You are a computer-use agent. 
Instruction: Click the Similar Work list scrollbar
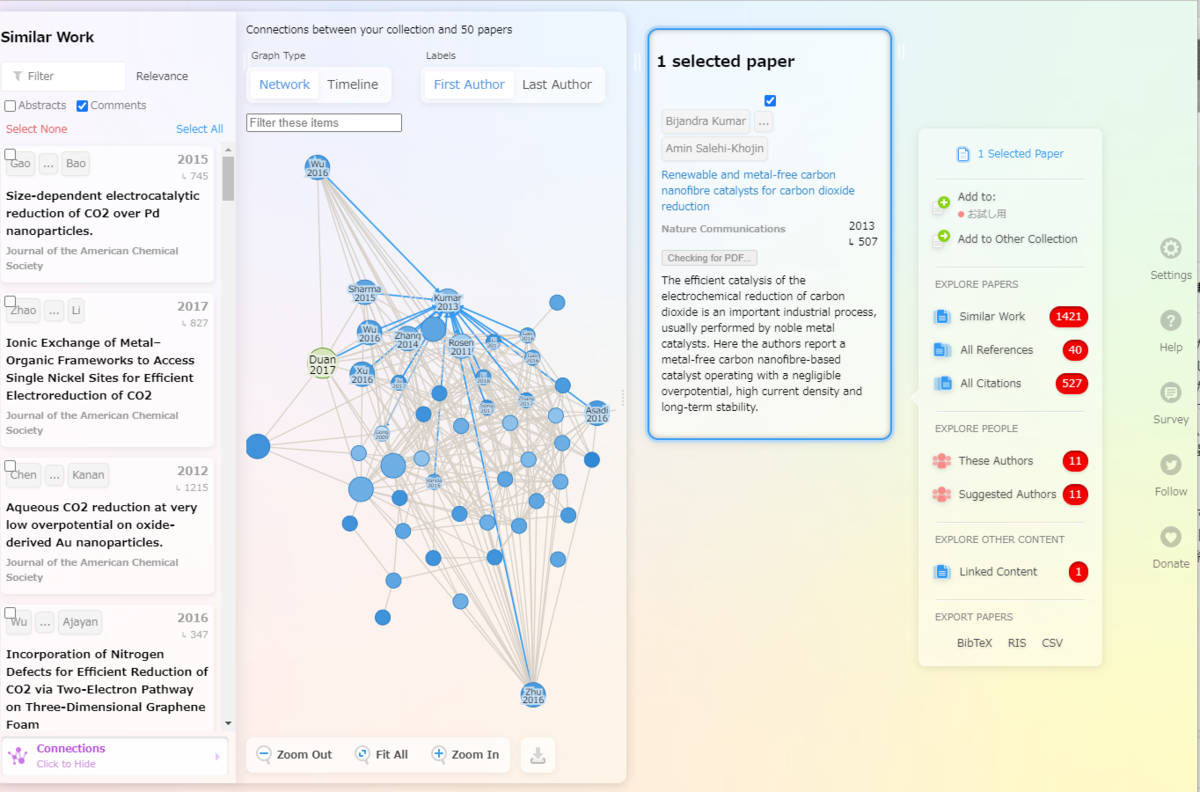[x=228, y=180]
